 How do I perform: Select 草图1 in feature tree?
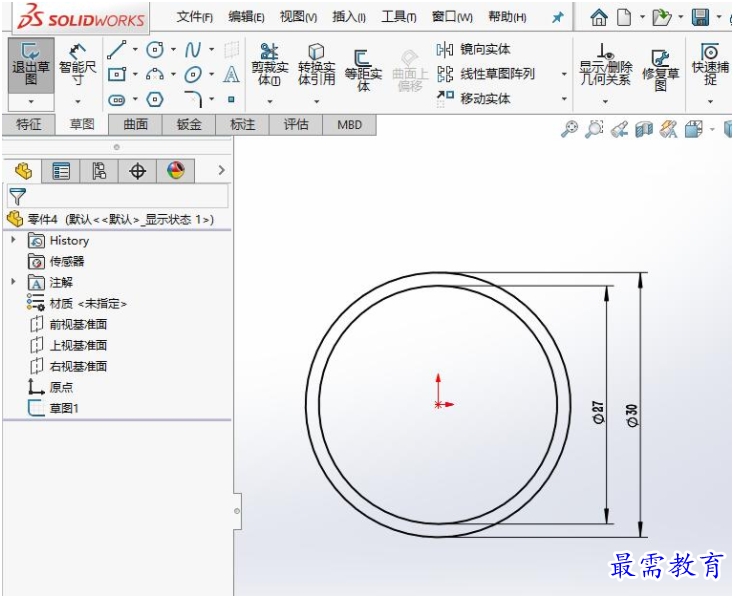(54, 408)
